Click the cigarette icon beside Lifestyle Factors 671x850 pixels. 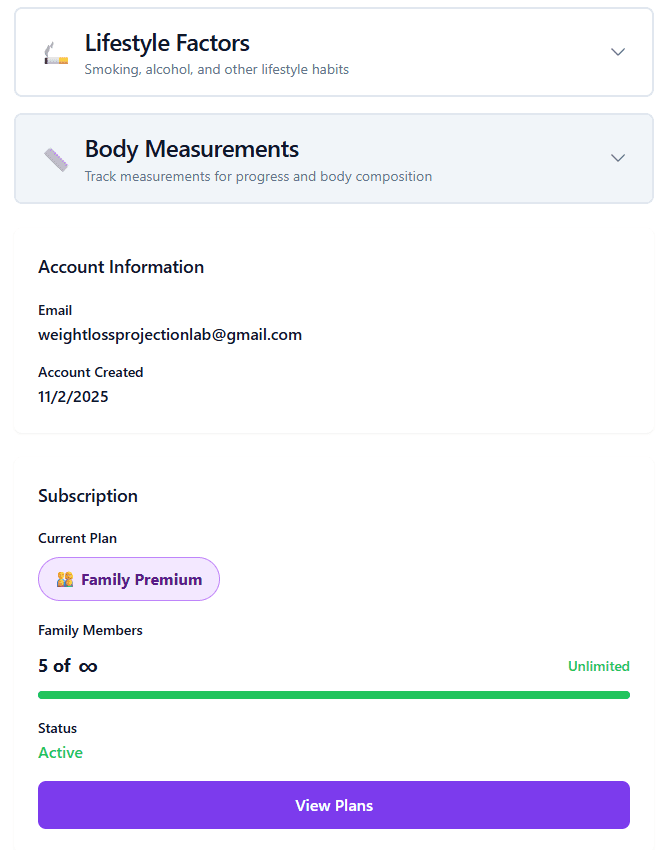[x=55, y=52]
